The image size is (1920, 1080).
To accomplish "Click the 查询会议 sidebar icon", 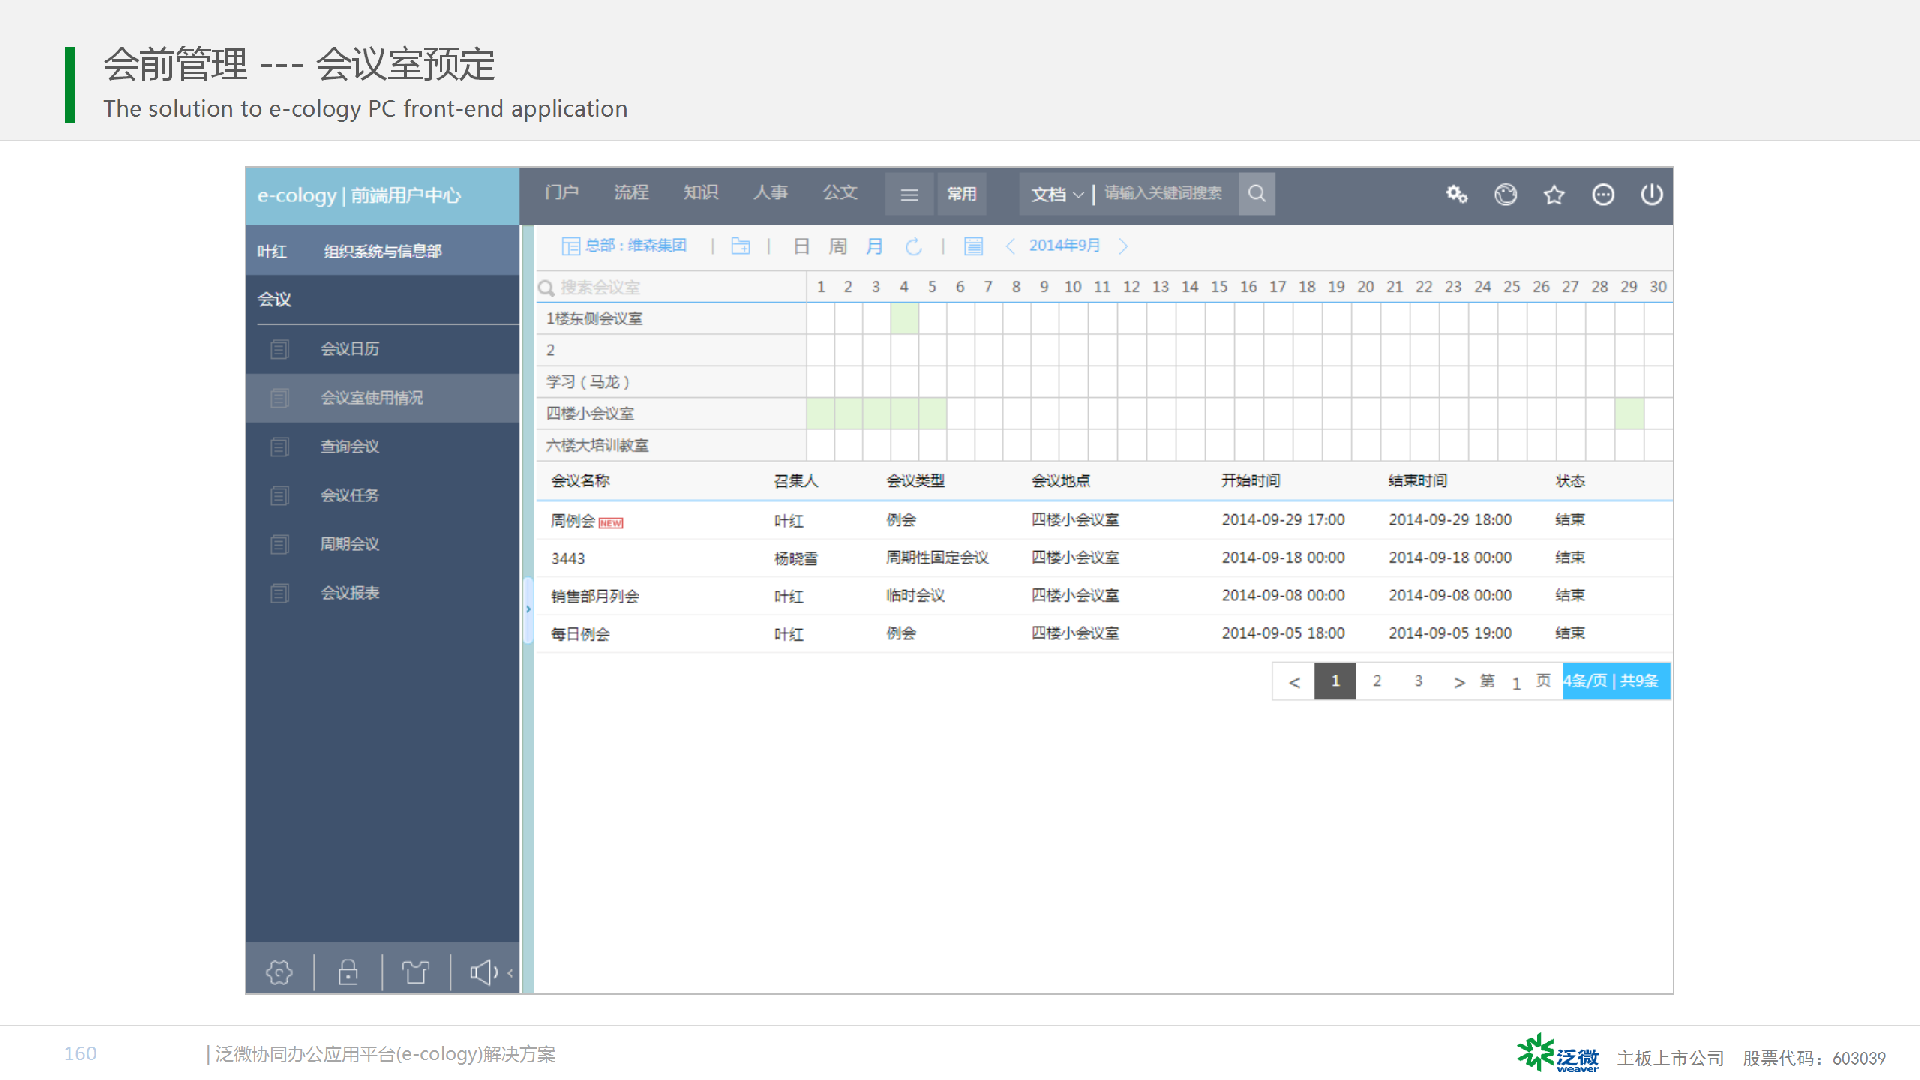I will click(280, 447).
